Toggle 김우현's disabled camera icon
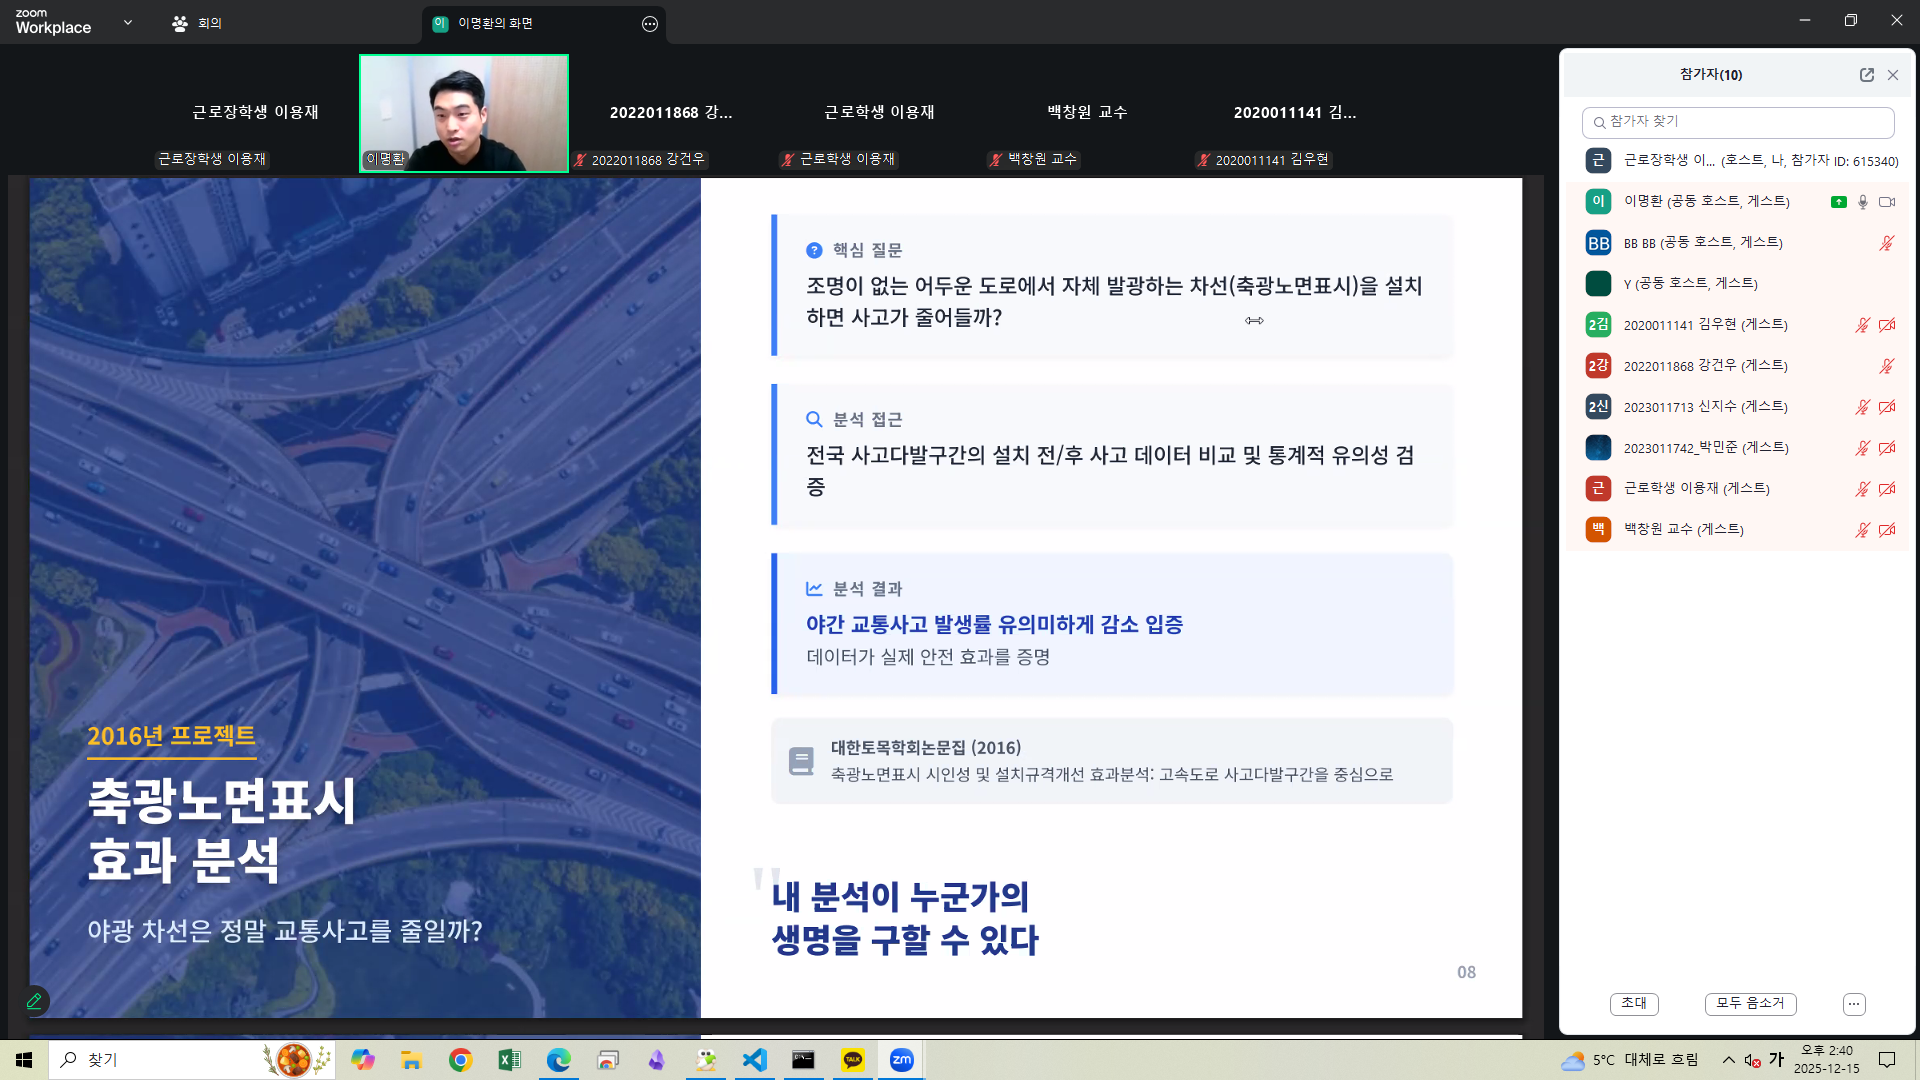This screenshot has height=1080, width=1920. (x=1887, y=324)
